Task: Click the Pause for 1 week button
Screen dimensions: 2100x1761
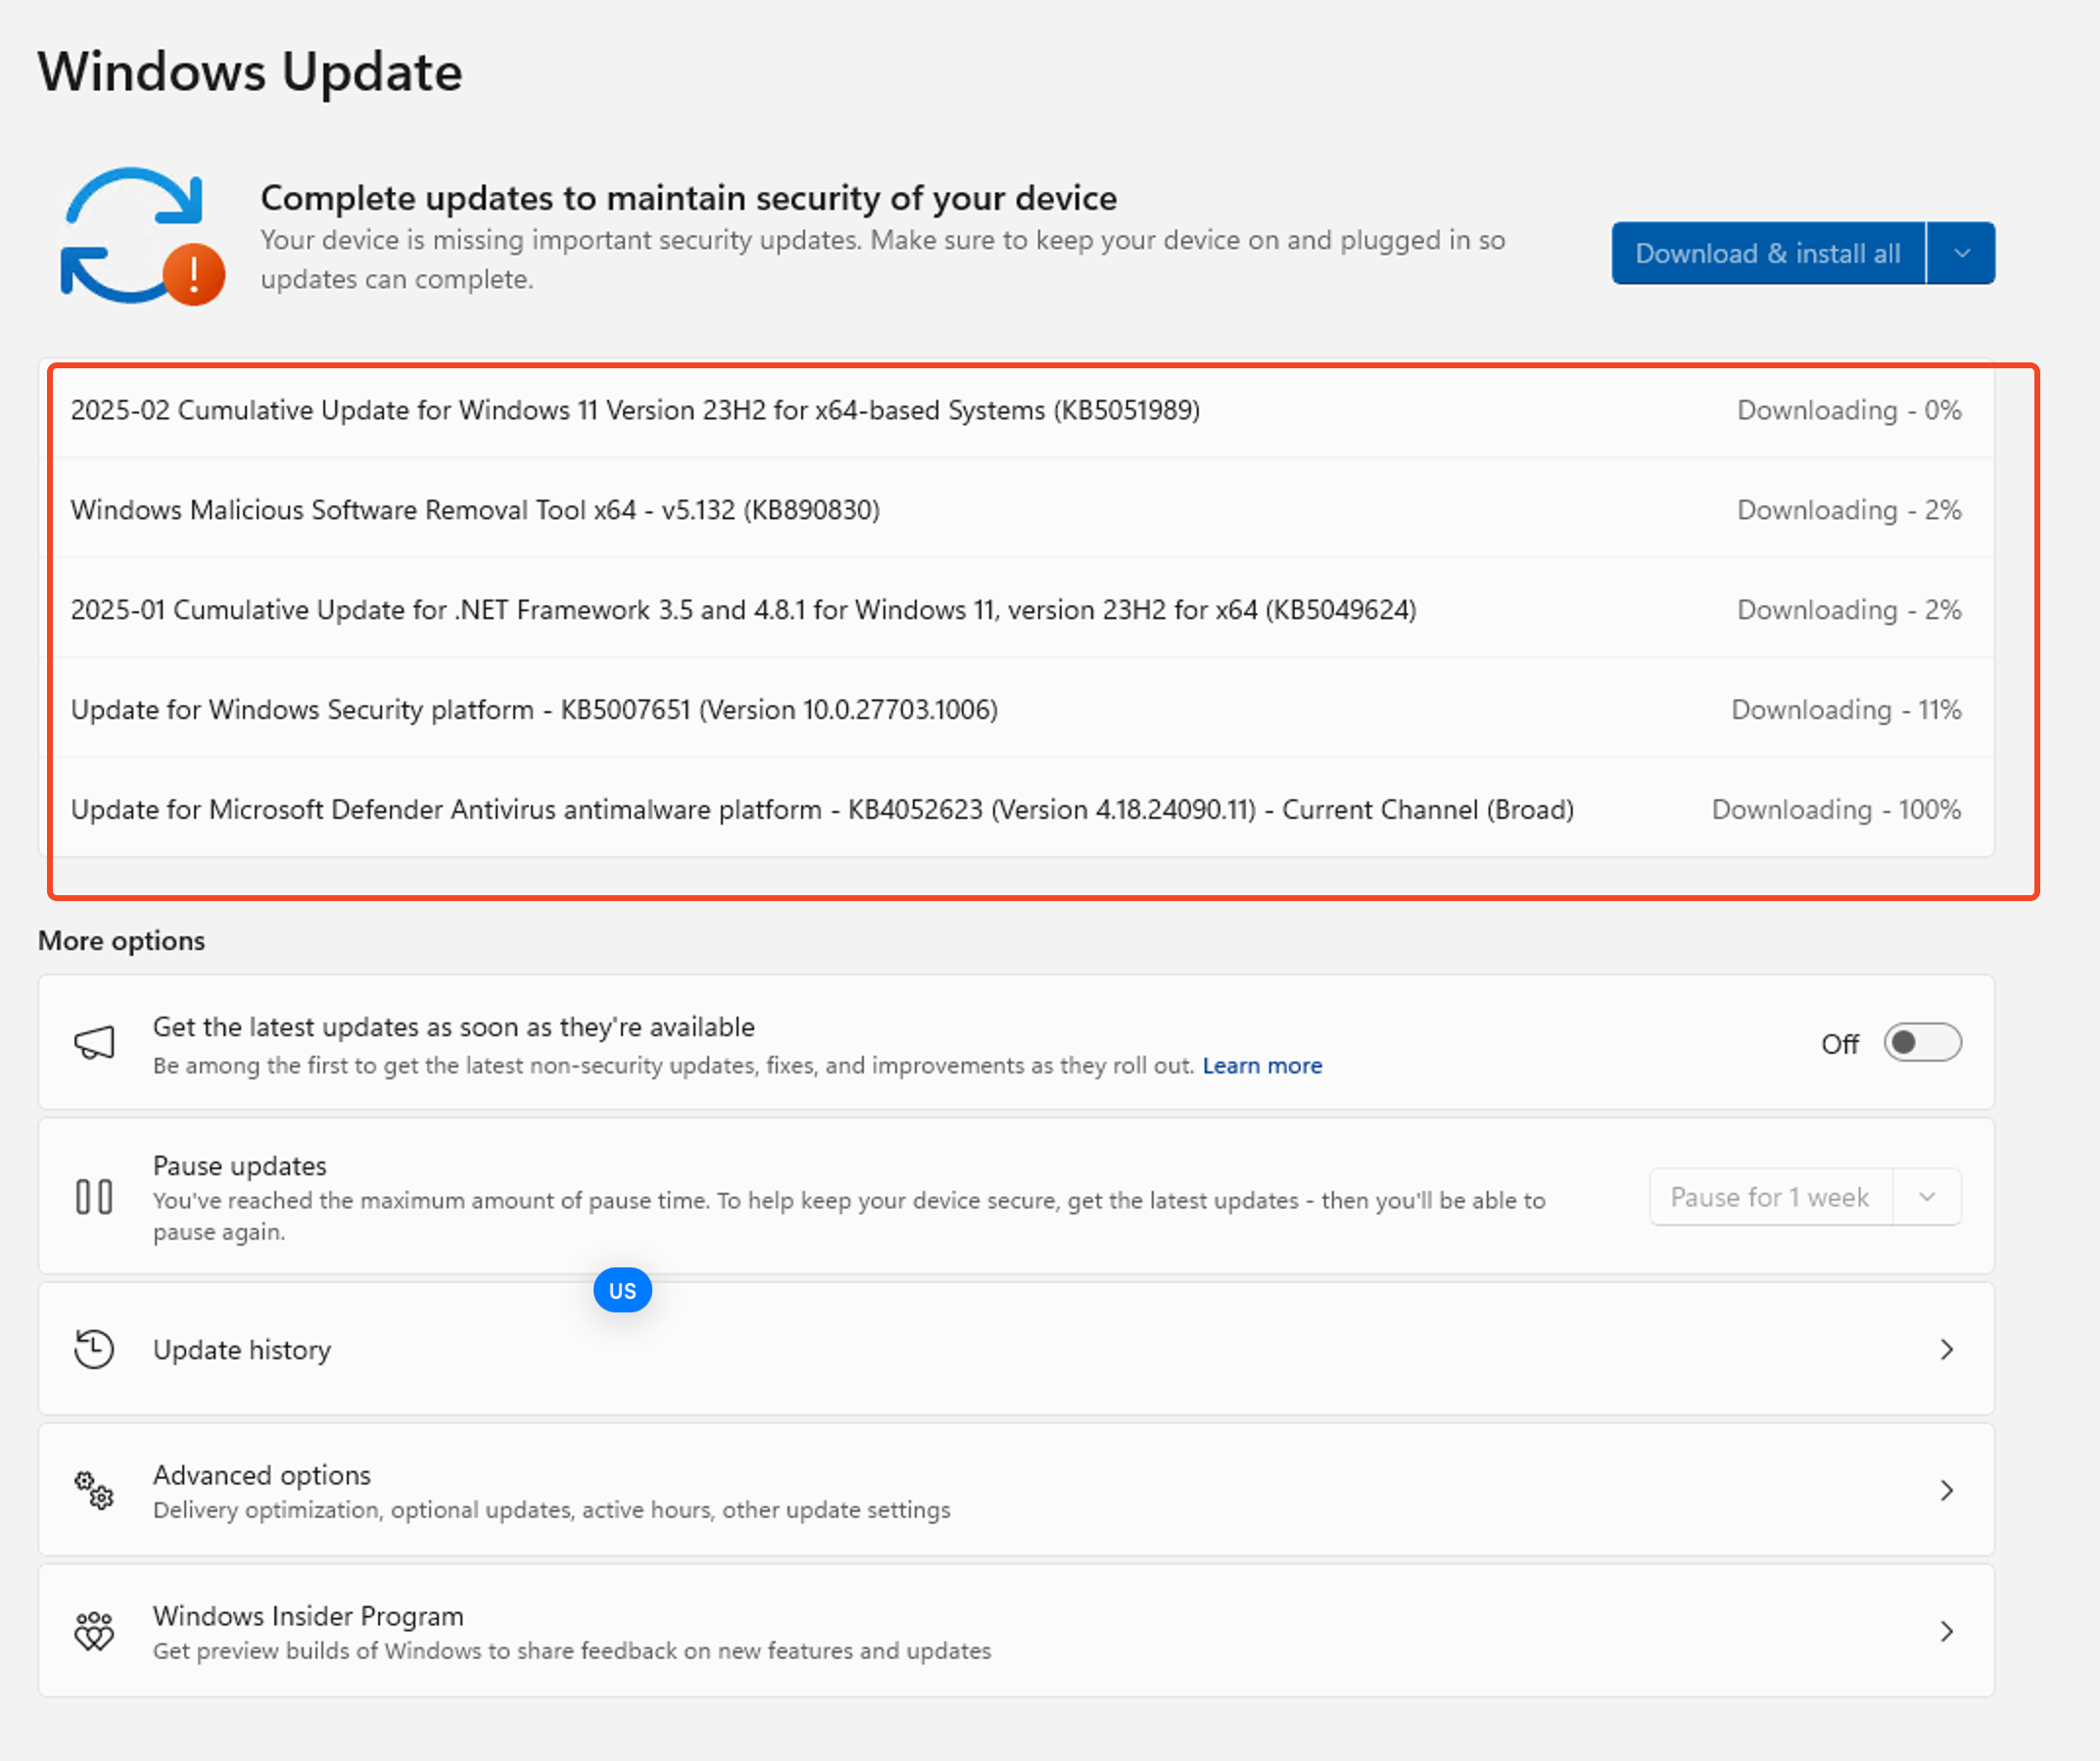Action: point(1769,1197)
